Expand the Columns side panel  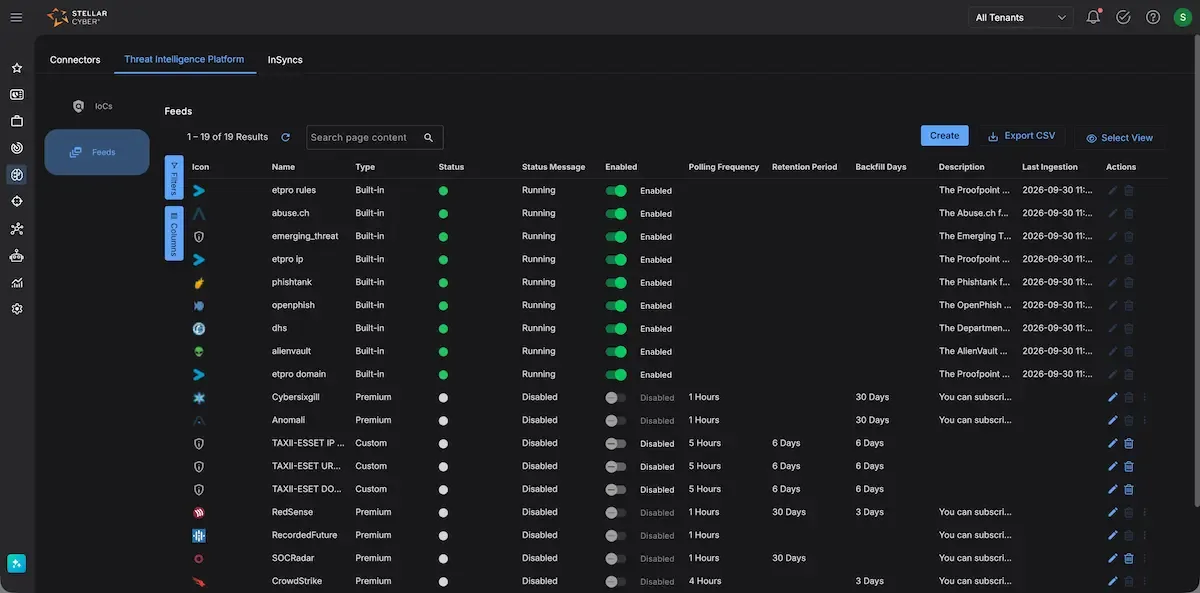click(x=173, y=233)
